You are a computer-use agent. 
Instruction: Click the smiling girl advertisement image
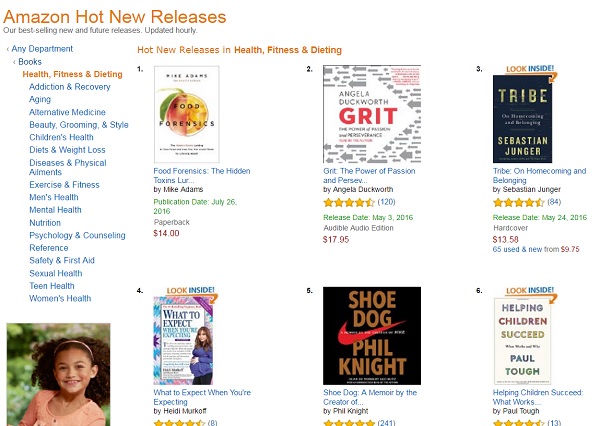(58, 374)
